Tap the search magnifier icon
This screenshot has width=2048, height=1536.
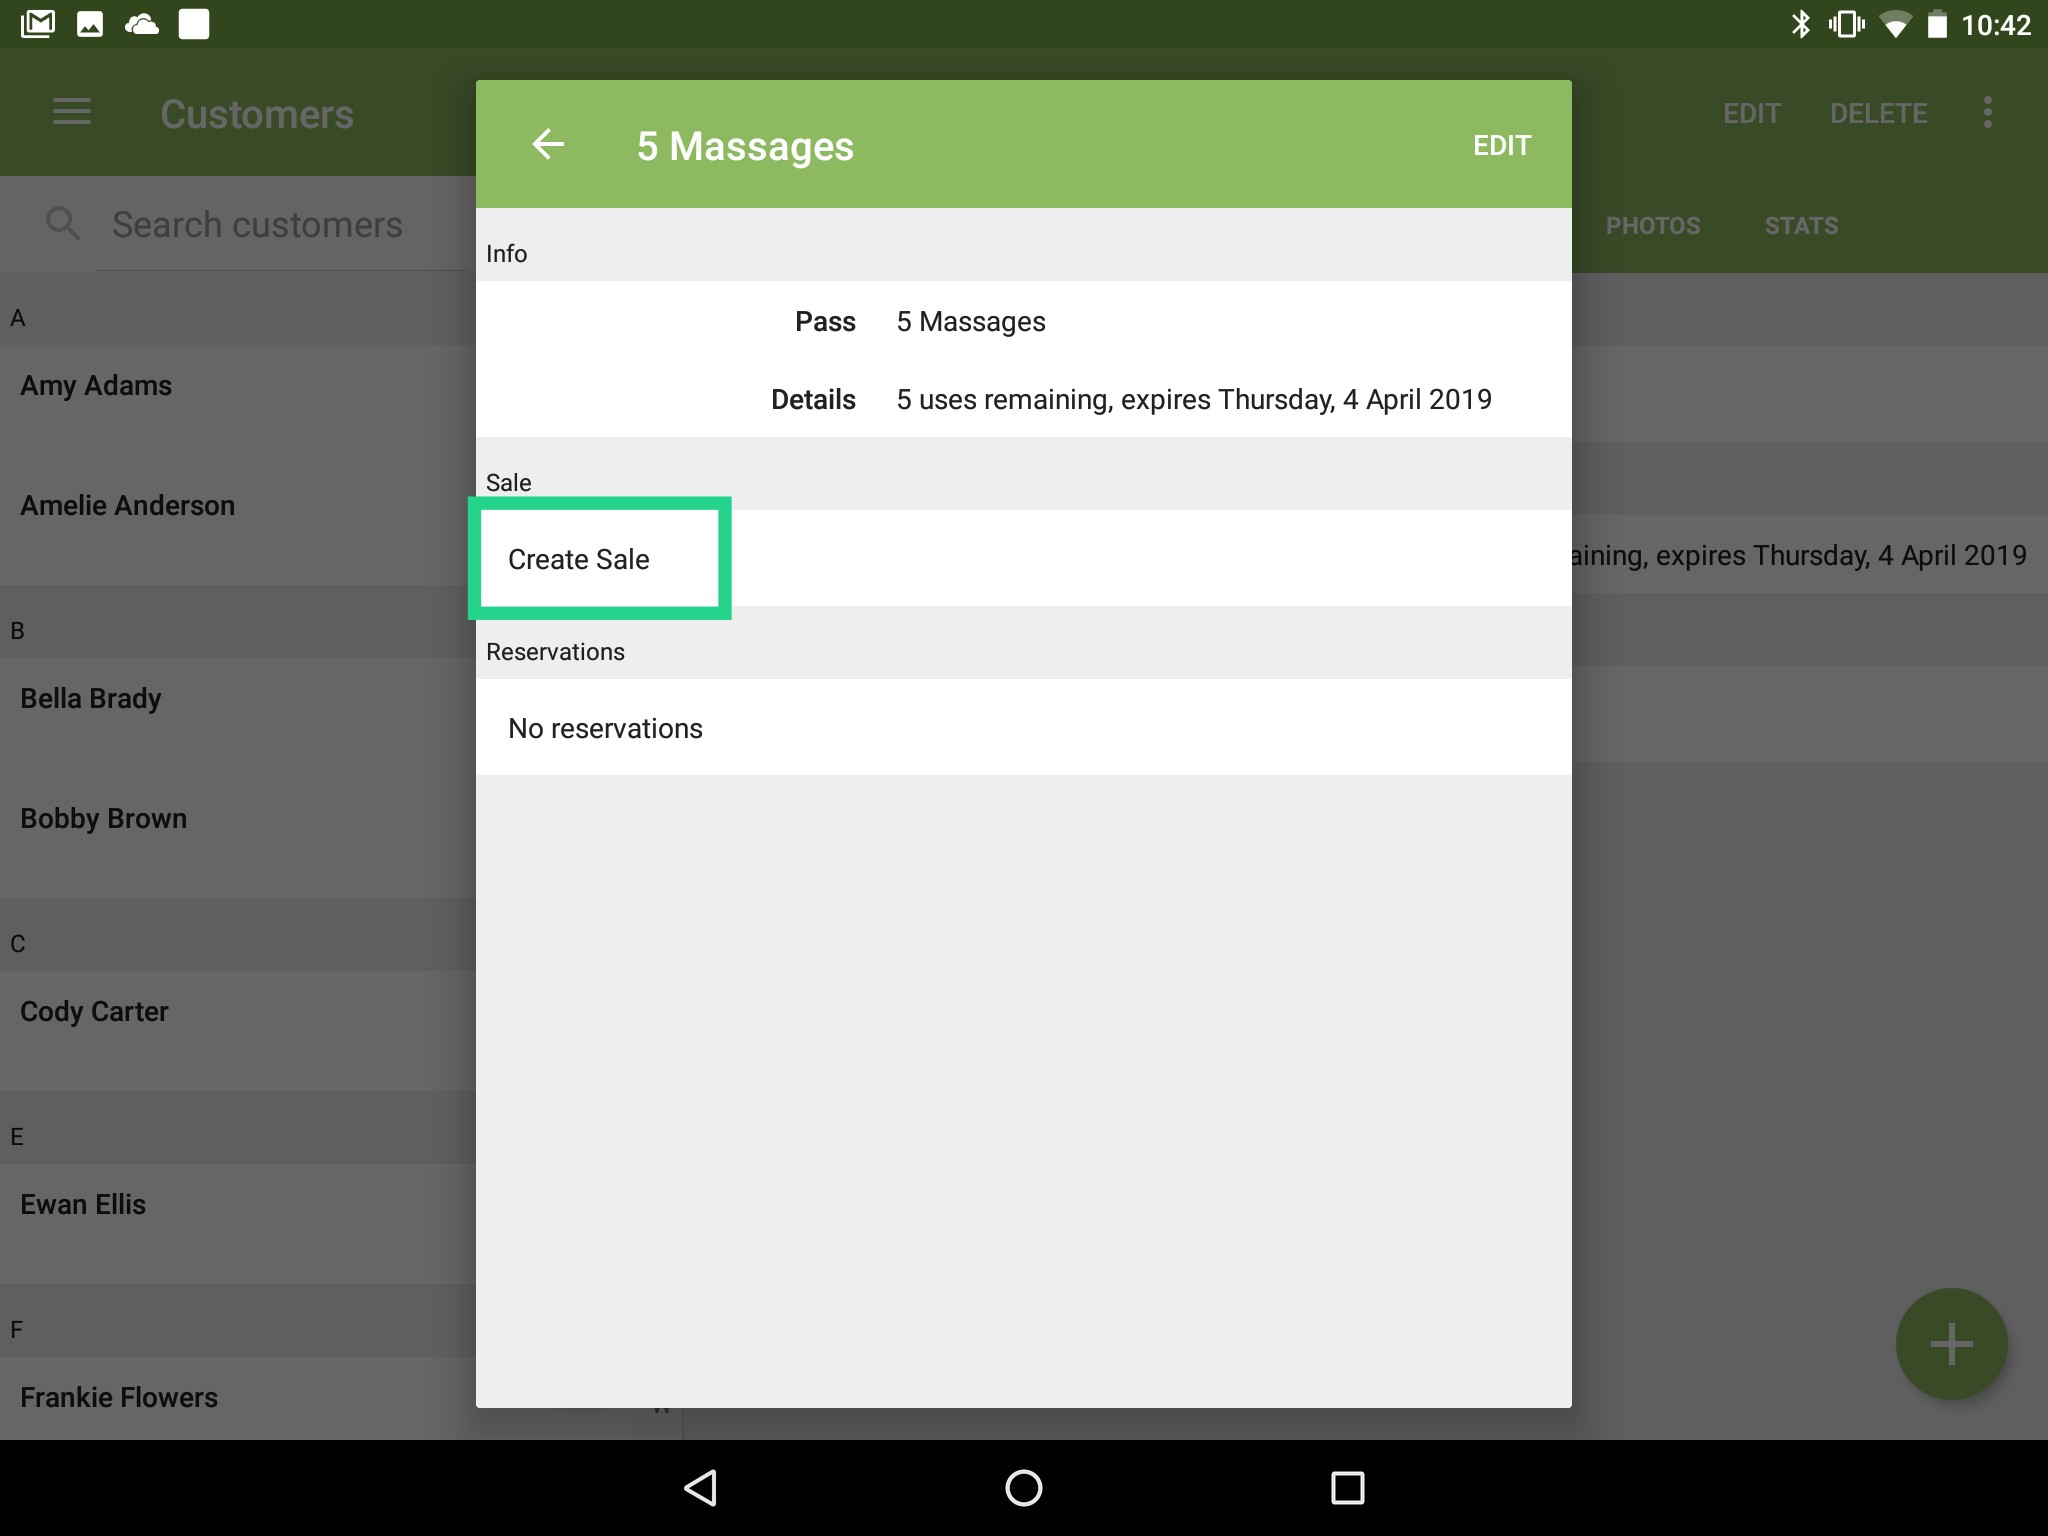click(63, 223)
